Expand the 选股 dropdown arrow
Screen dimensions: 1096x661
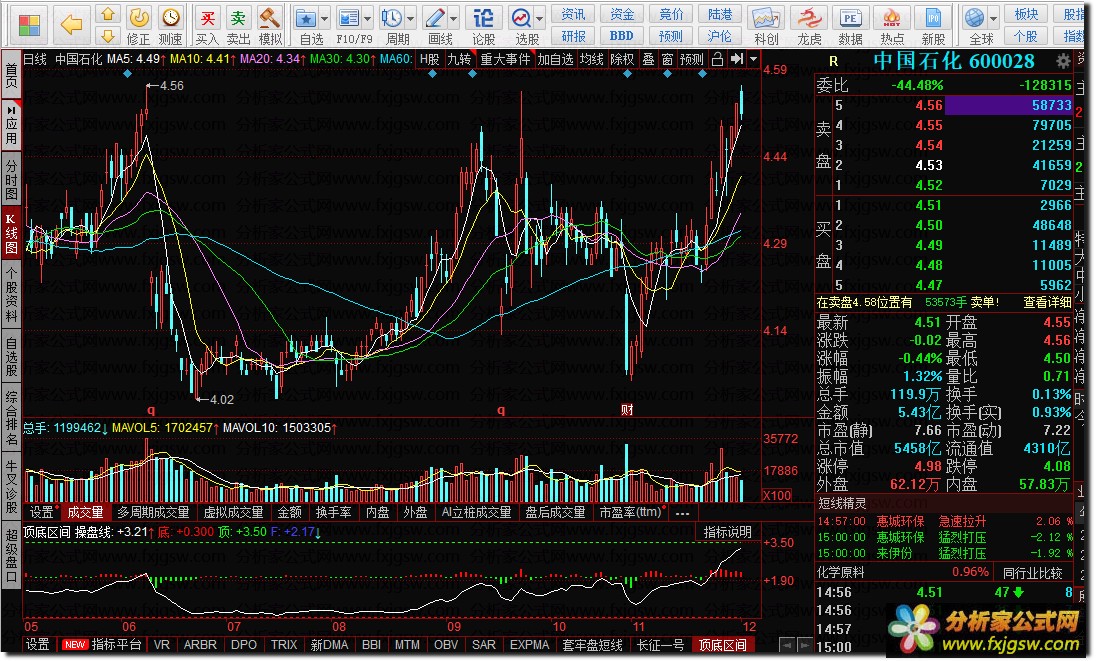click(540, 19)
